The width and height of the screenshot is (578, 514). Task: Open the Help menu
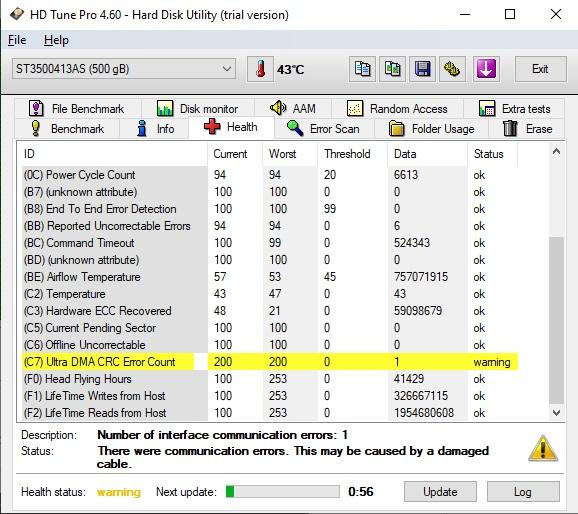pyautogui.click(x=56, y=40)
